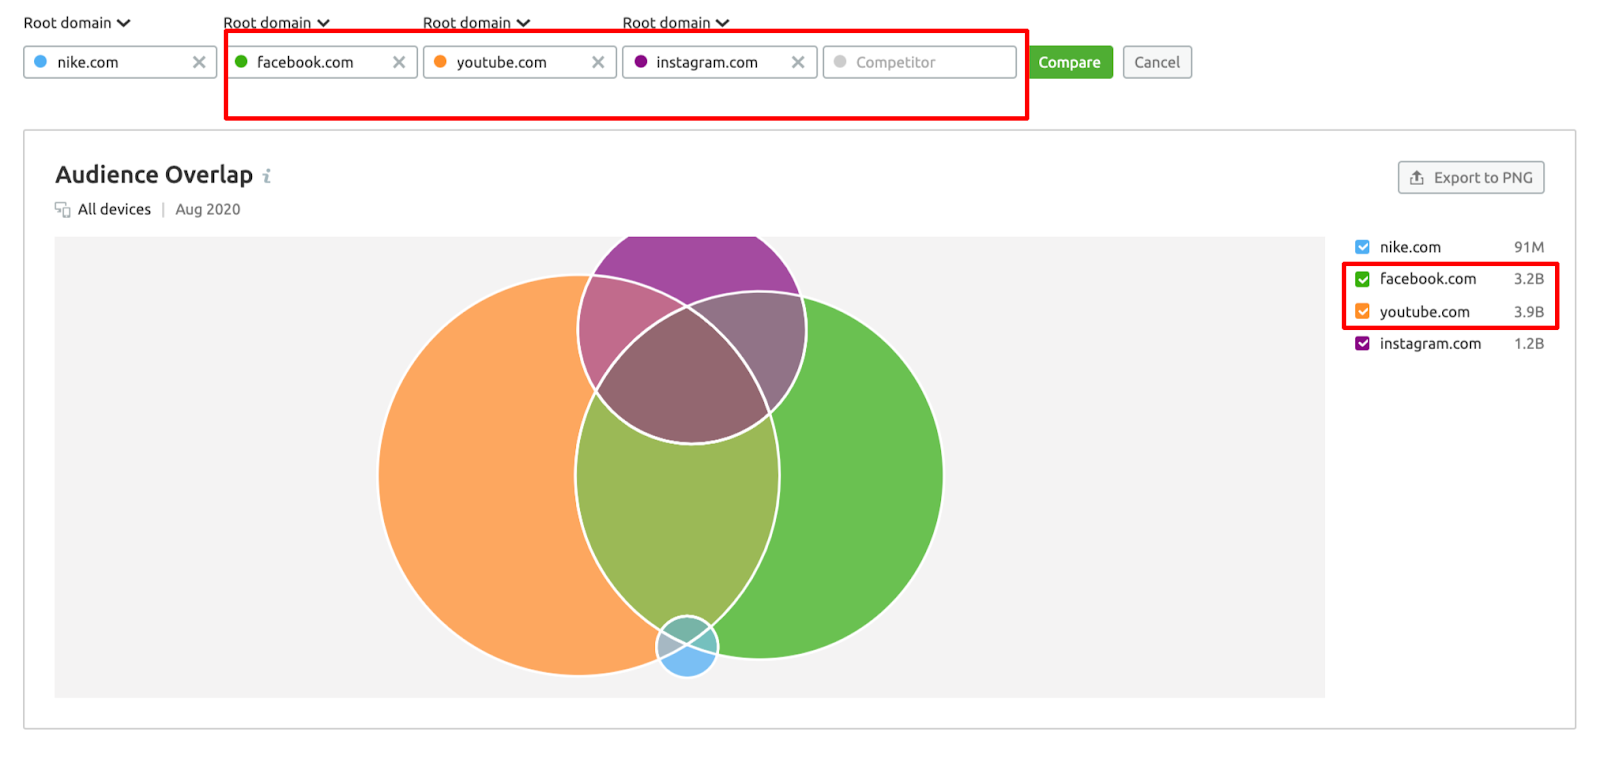
Task: Click the Cancel button
Action: click(1157, 62)
